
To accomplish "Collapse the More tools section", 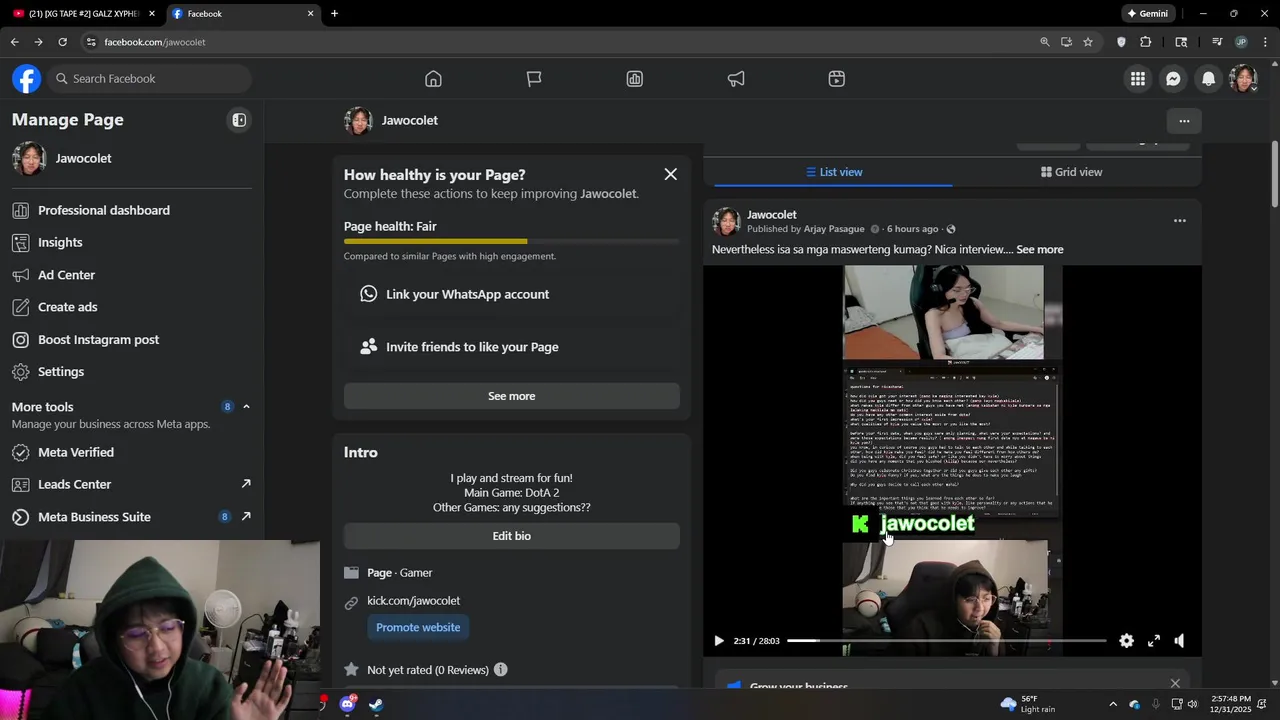I will coord(246,407).
